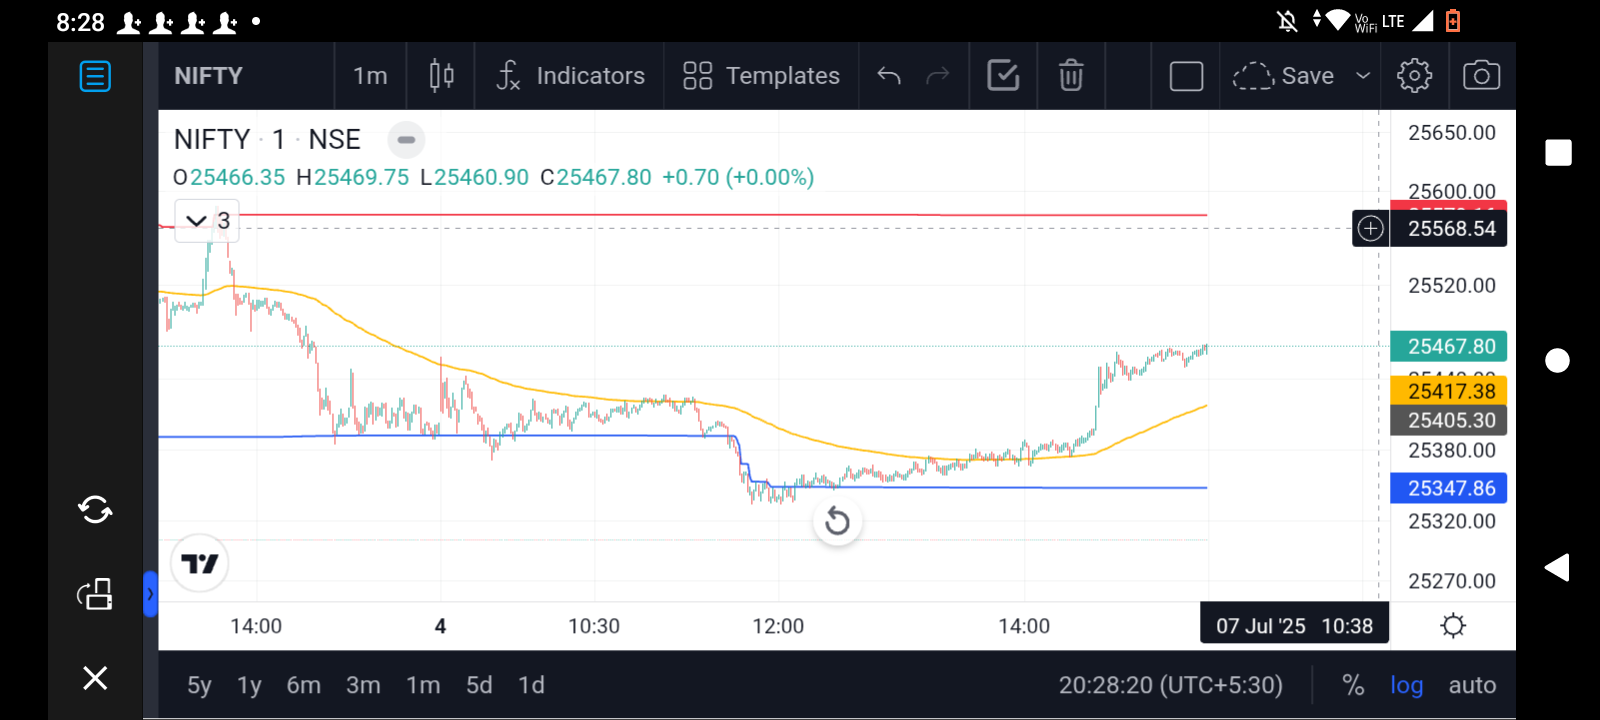Screen dimensions: 1600x720
Task: Open chart settings gear
Action: (x=1414, y=76)
